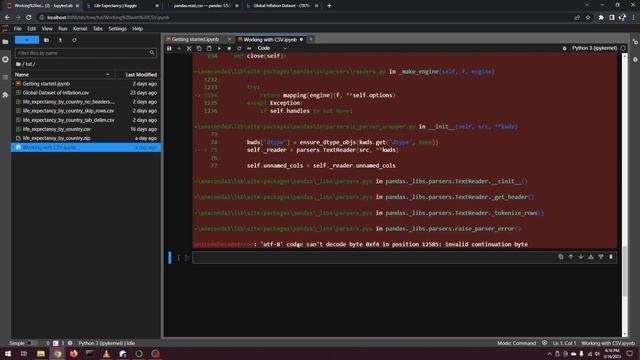The height and width of the screenshot is (360, 640).
Task: Open the file browser sidebar tab
Action: 5,42
